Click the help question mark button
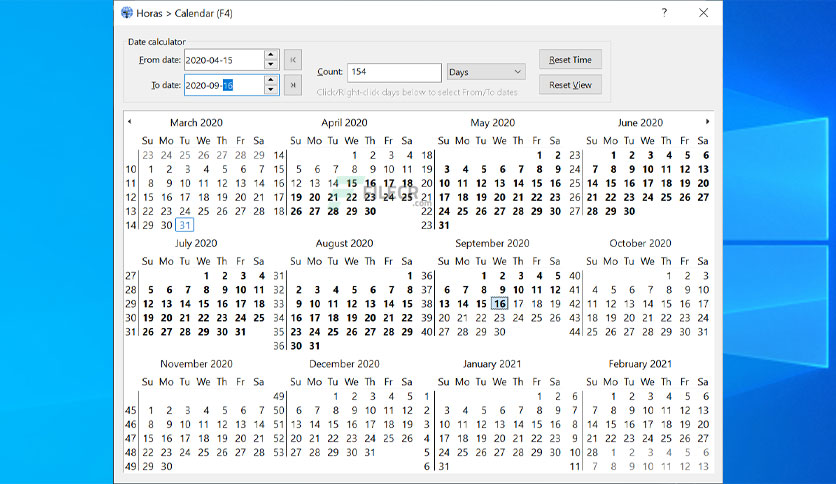Viewport: 836px width, 484px height. pos(664,13)
